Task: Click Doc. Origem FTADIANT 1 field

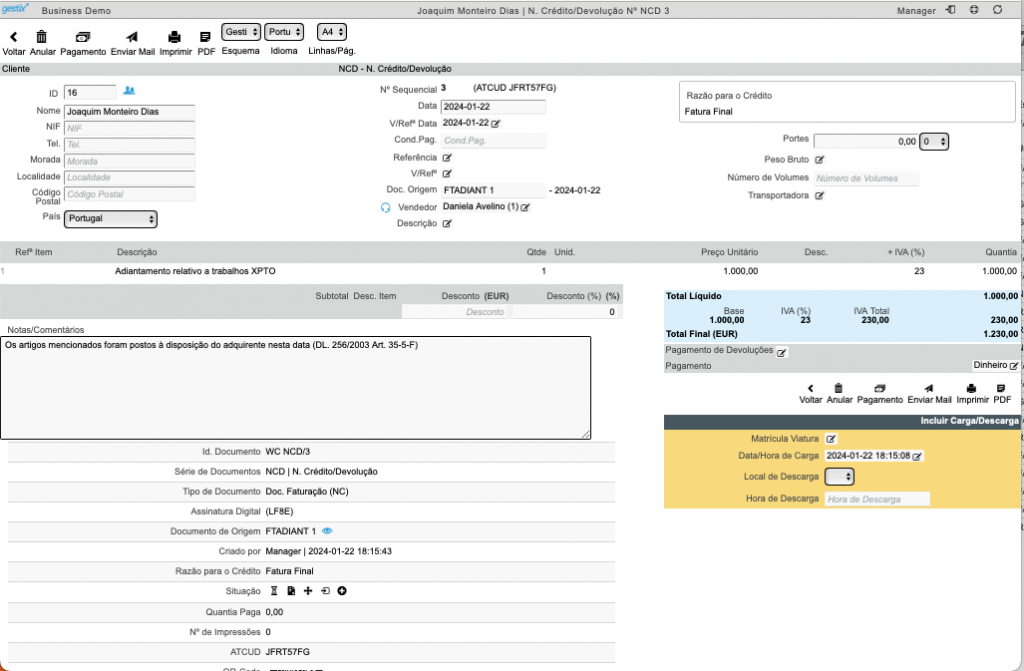Action: [x=493, y=190]
